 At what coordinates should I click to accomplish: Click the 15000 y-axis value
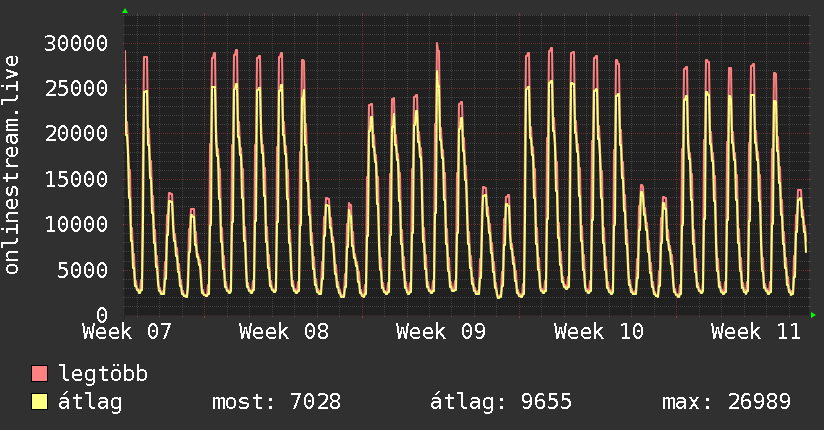76,179
